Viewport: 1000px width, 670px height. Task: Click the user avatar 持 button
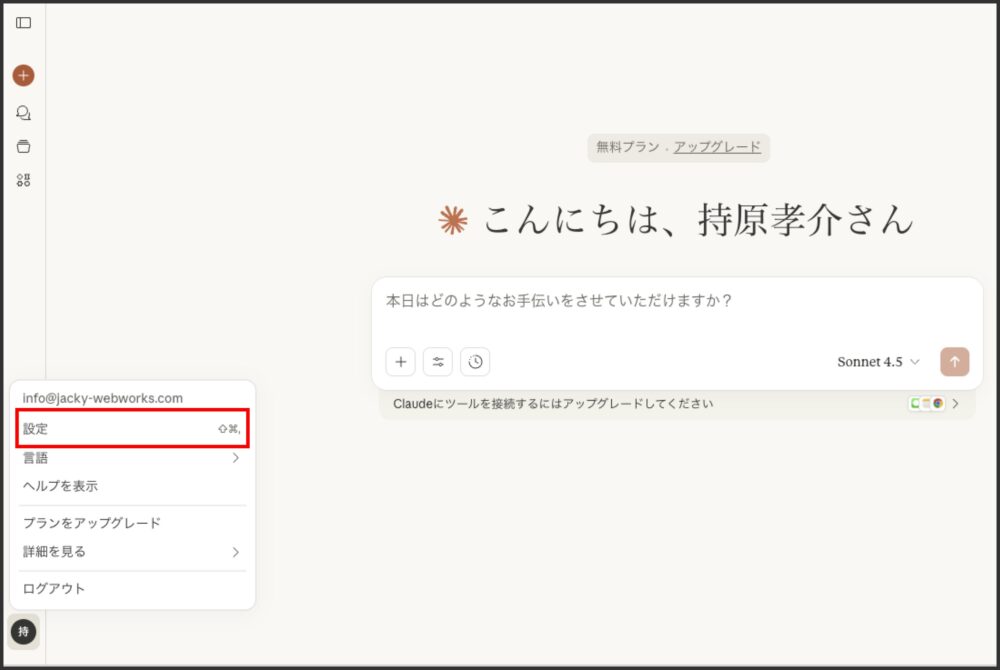(23, 631)
